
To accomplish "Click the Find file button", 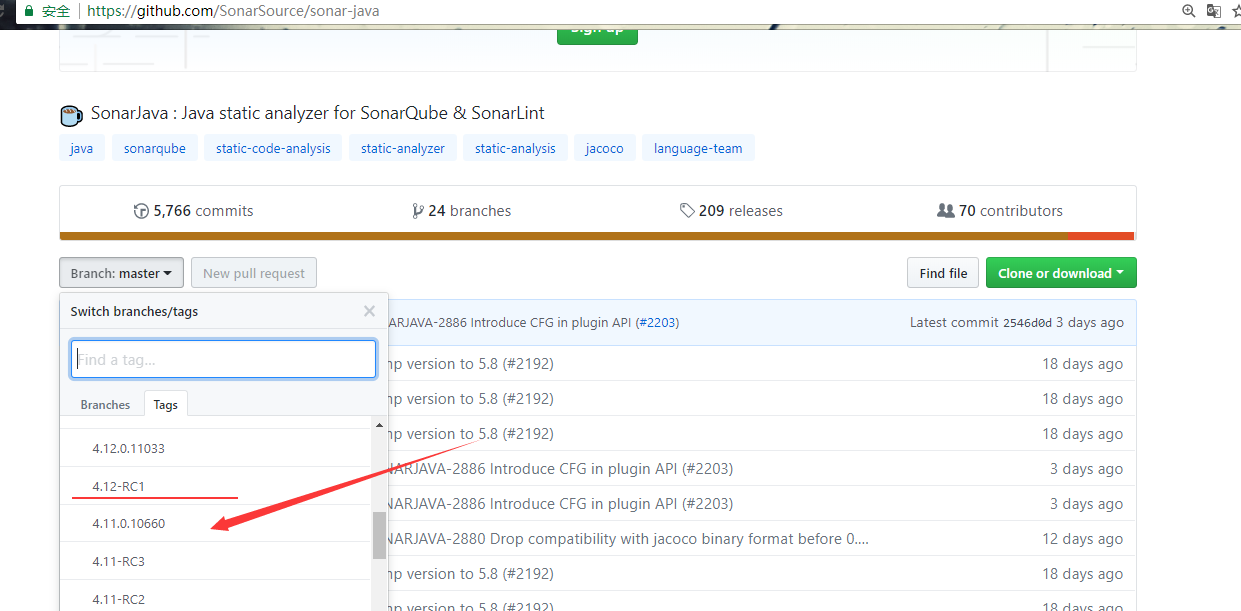I will click(943, 273).
